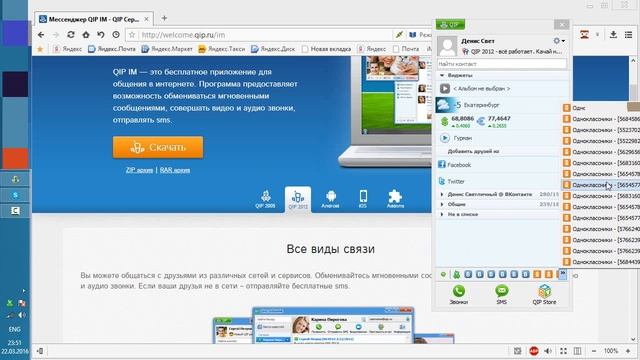Select the highlighted Одноклассники popup entry
640x360 pixels.
pos(601,185)
